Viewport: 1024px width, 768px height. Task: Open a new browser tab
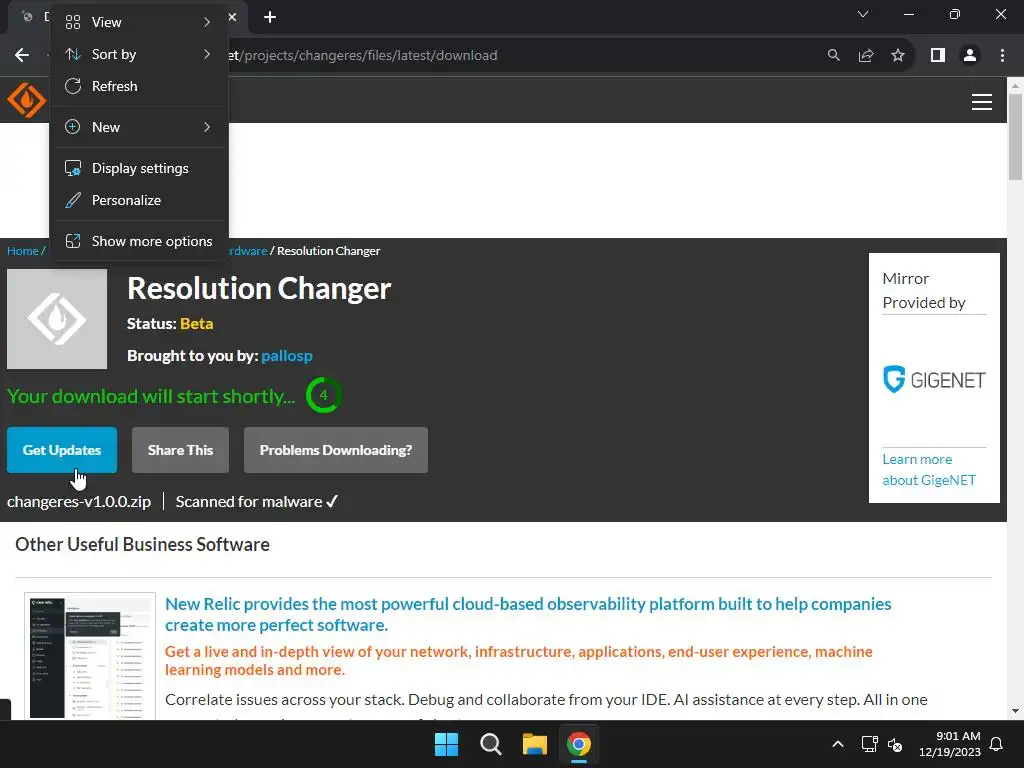tap(270, 17)
